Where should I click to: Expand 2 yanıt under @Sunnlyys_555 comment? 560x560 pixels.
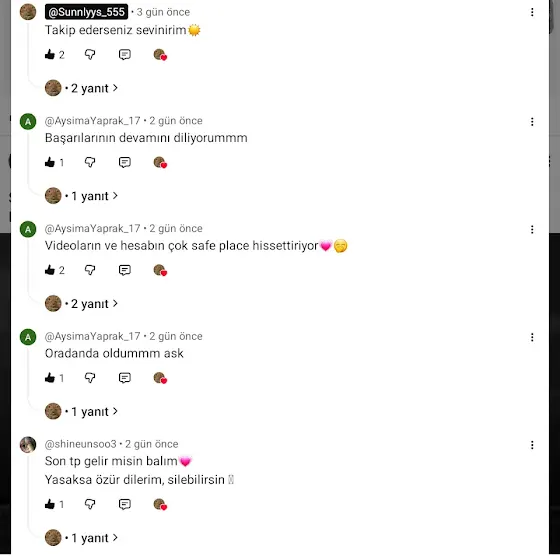(81, 88)
